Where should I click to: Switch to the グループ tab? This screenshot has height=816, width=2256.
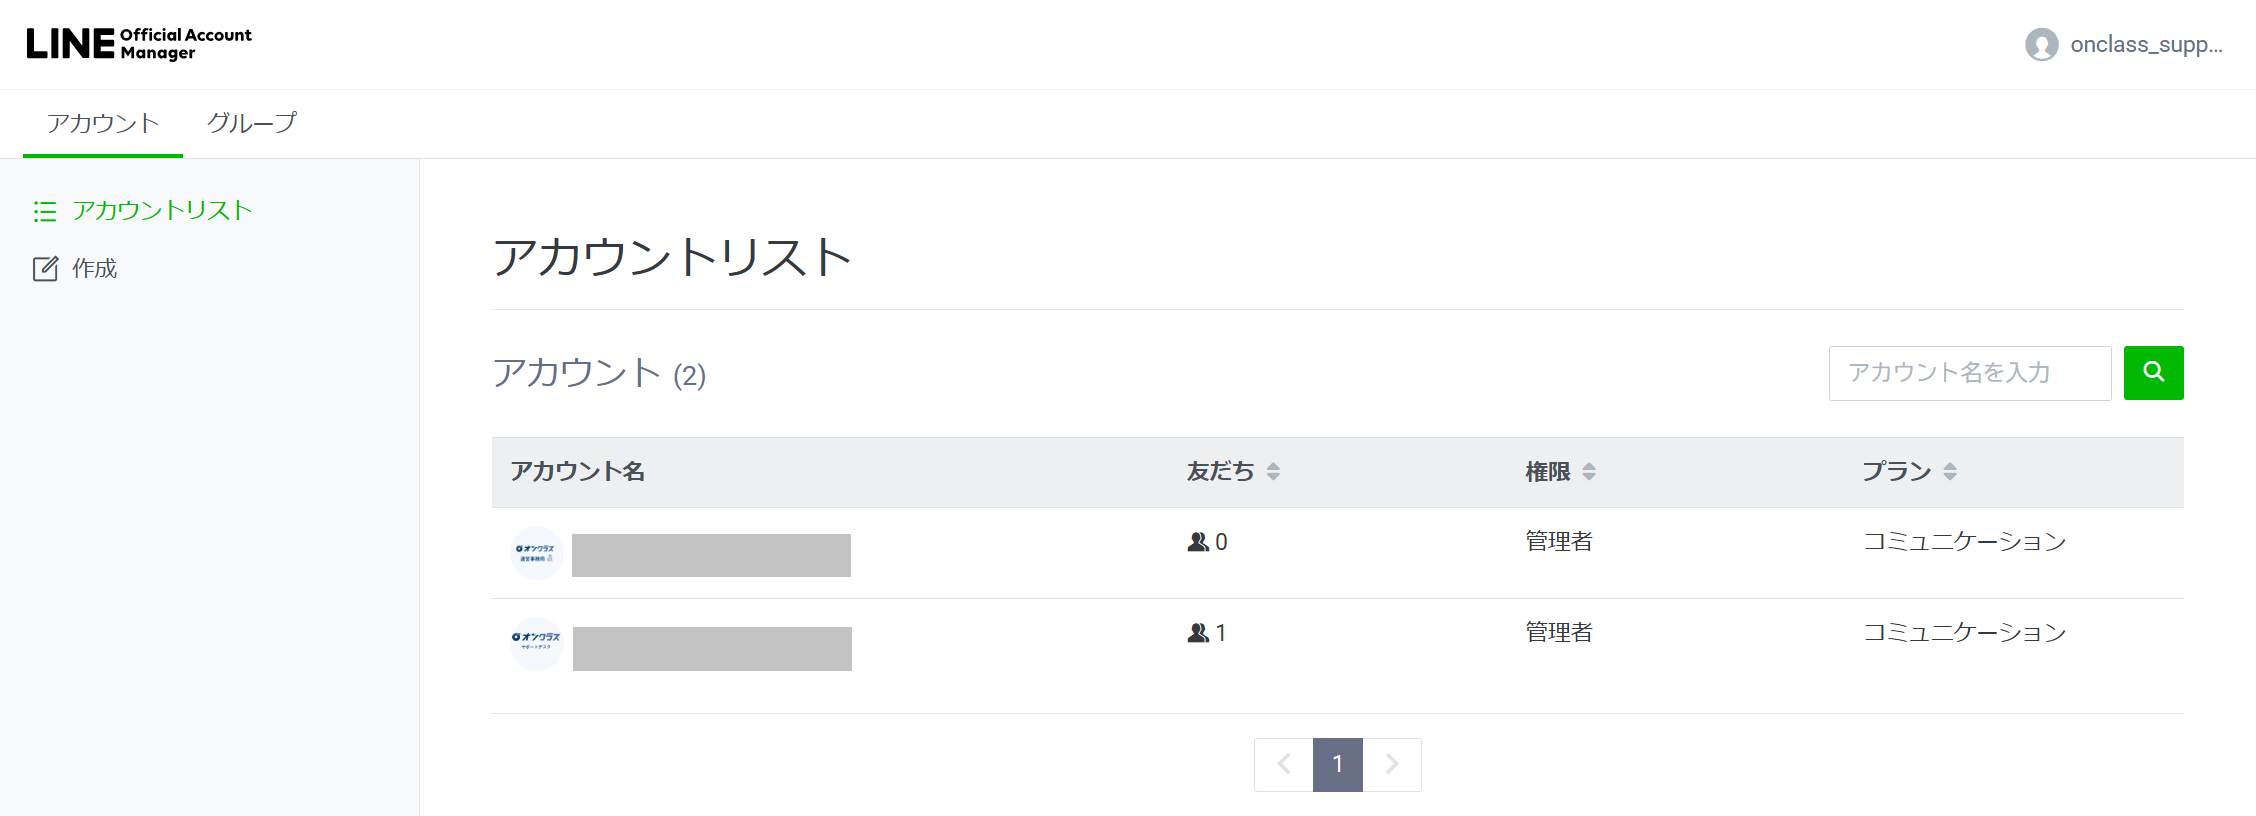252,123
